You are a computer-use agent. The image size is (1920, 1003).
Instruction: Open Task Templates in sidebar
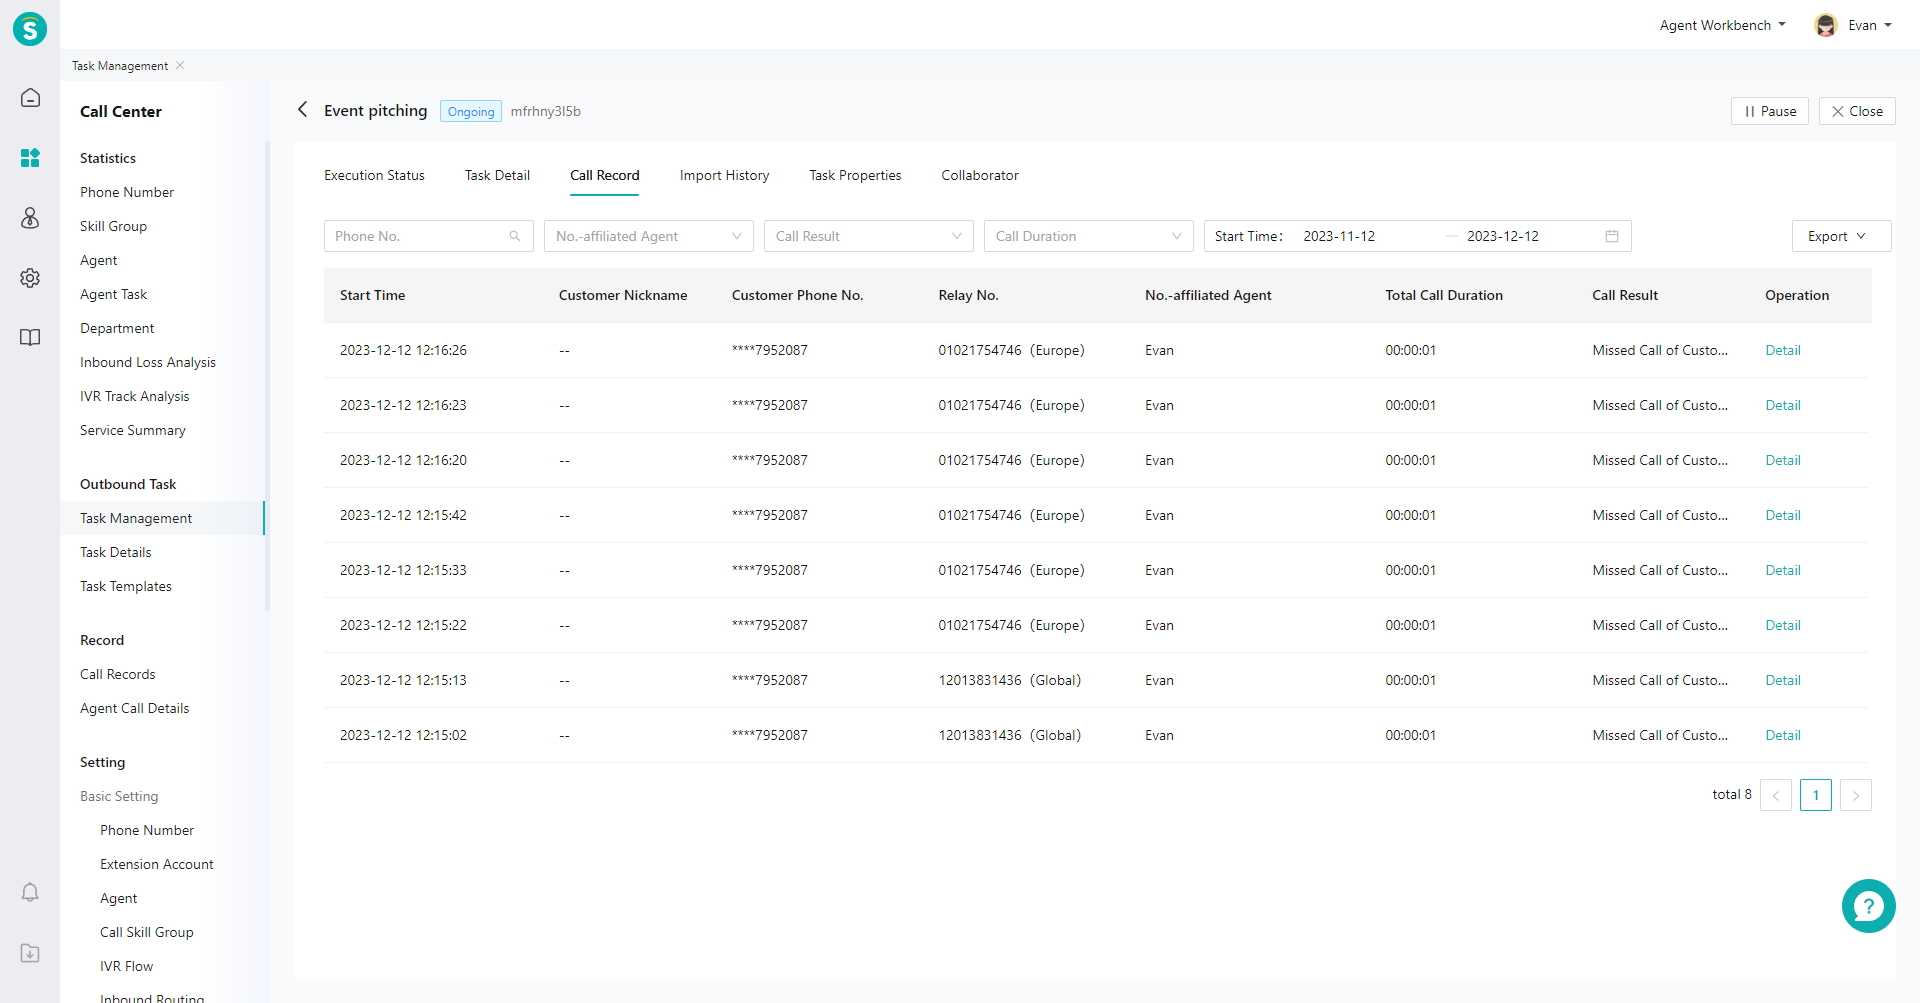[x=126, y=586]
